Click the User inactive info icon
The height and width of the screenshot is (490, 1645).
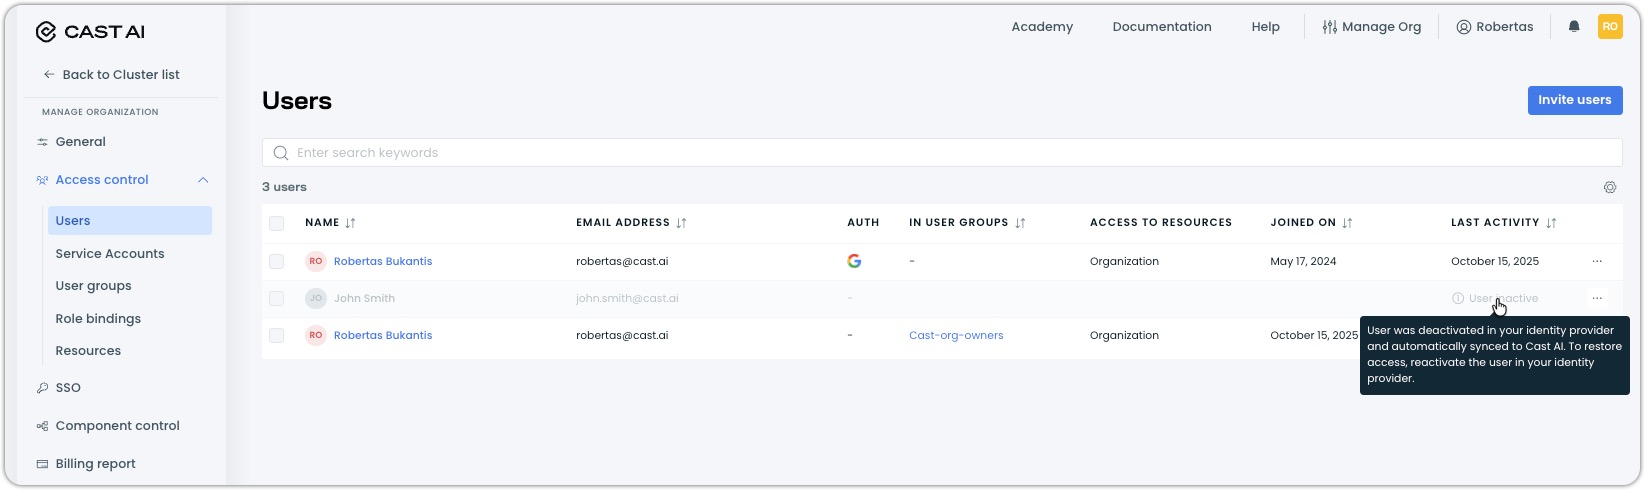click(1458, 298)
